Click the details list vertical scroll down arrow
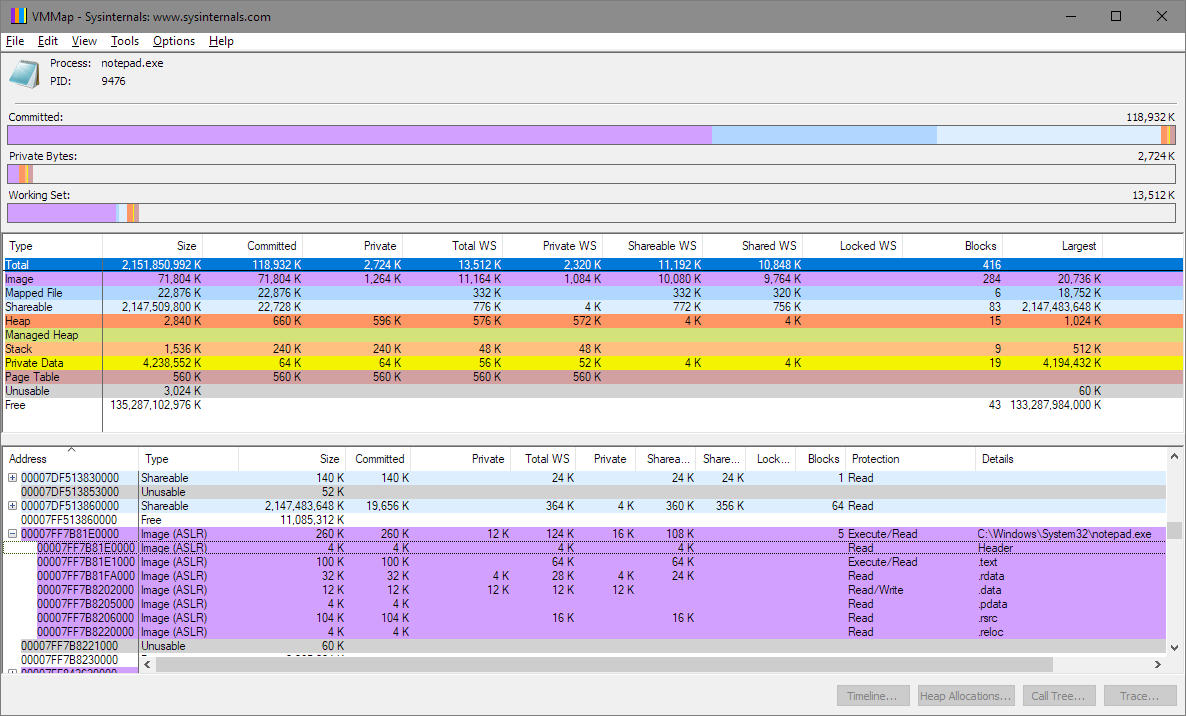The height and width of the screenshot is (716, 1186). click(1174, 647)
